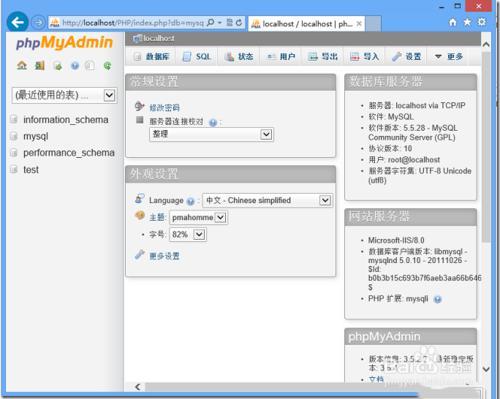Open the 更多 menu dropdown
This screenshot has height=399, width=500.
(449, 57)
